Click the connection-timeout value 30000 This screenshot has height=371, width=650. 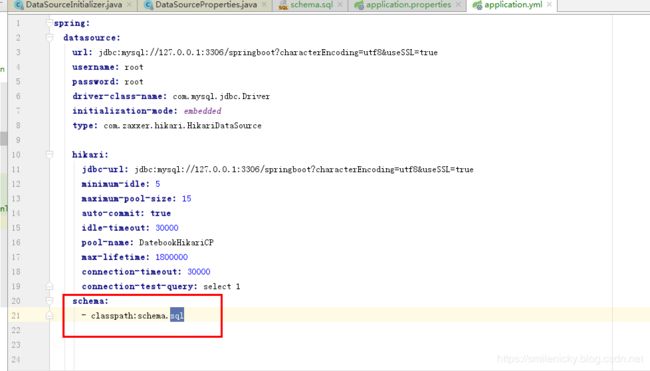pos(199,272)
